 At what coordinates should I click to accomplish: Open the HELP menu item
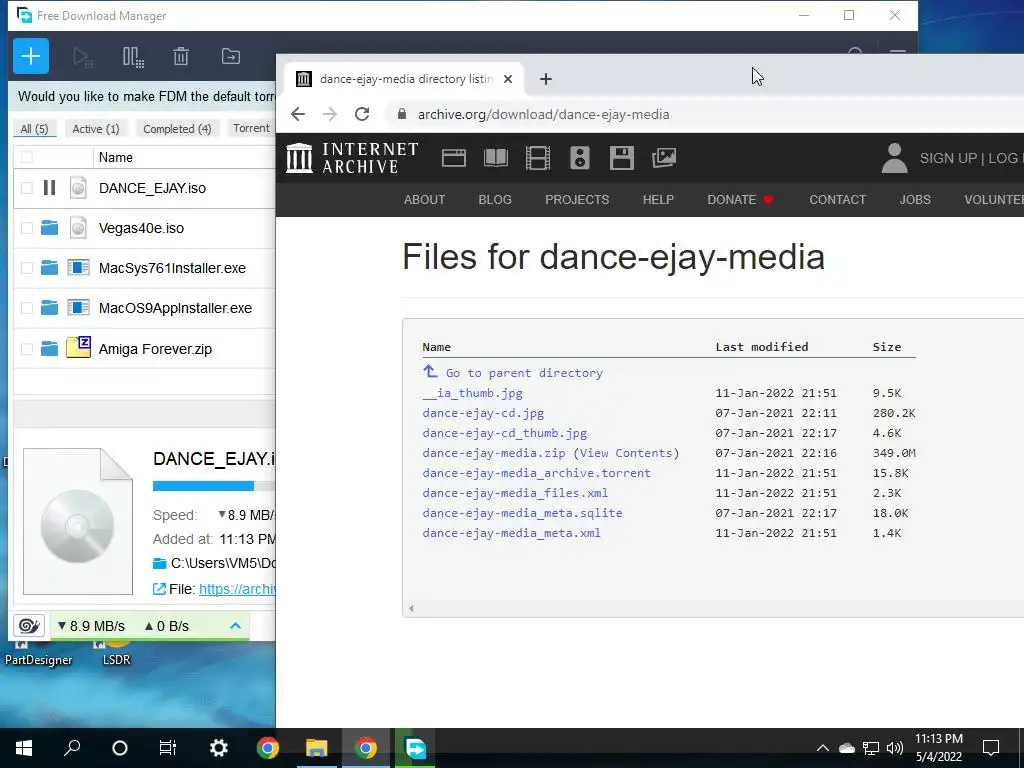click(658, 200)
